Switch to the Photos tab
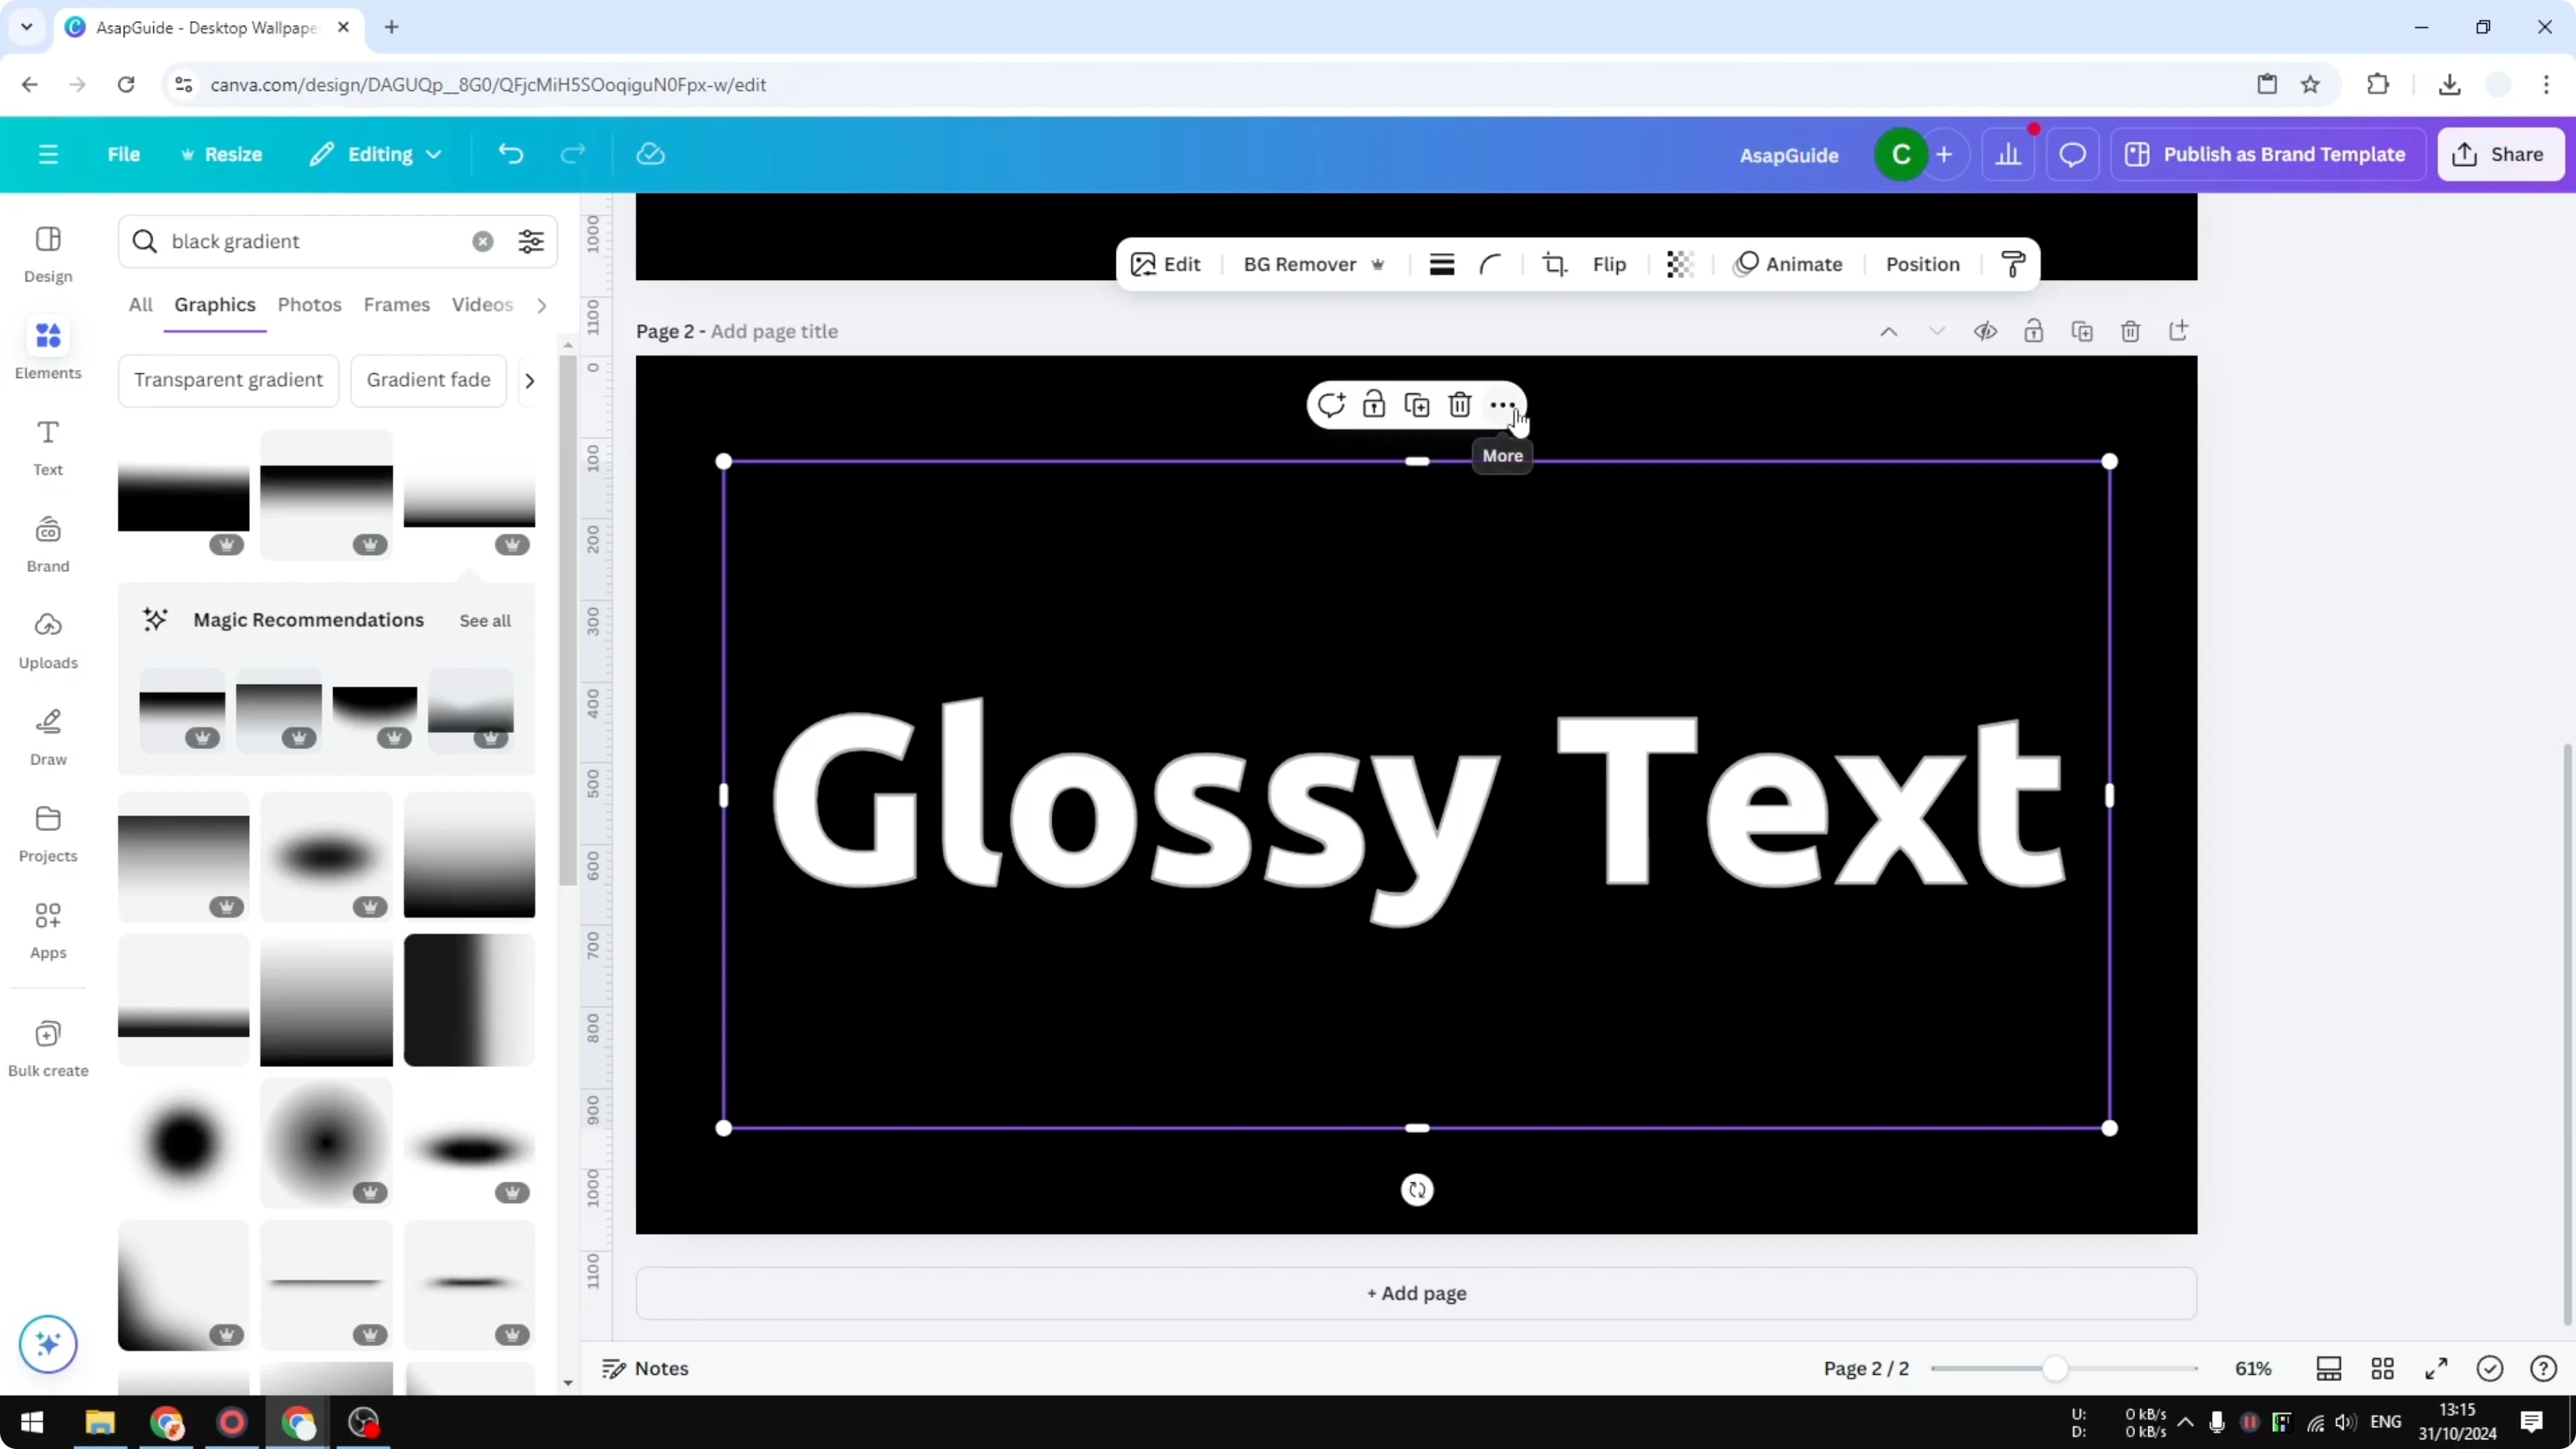This screenshot has width=2576, height=1449. [x=309, y=304]
